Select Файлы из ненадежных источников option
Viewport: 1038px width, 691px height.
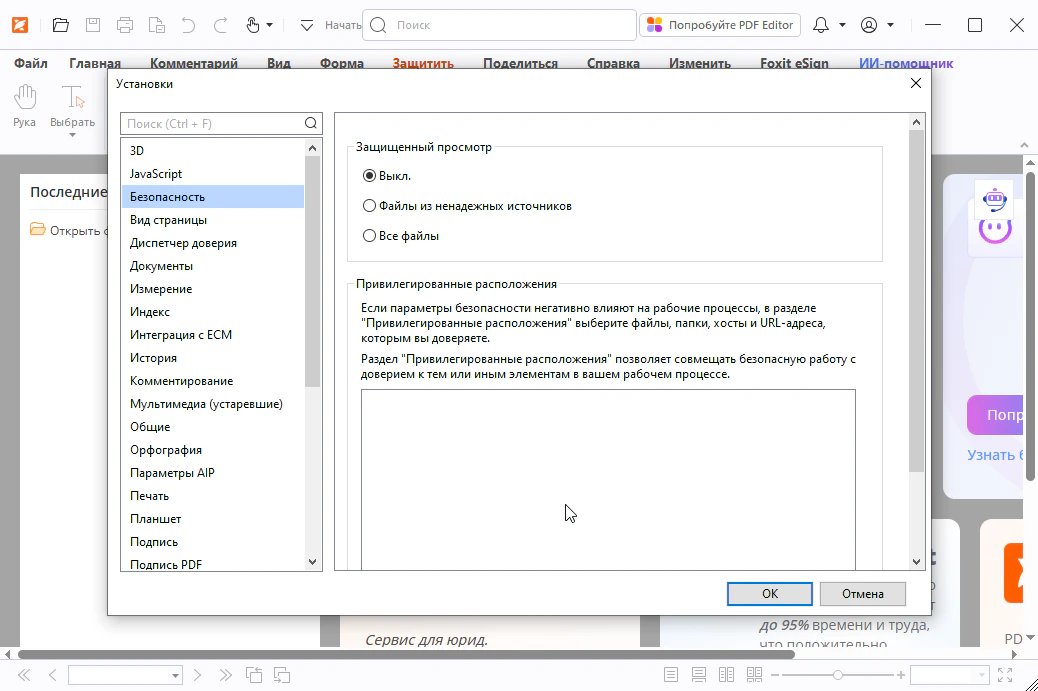(369, 206)
